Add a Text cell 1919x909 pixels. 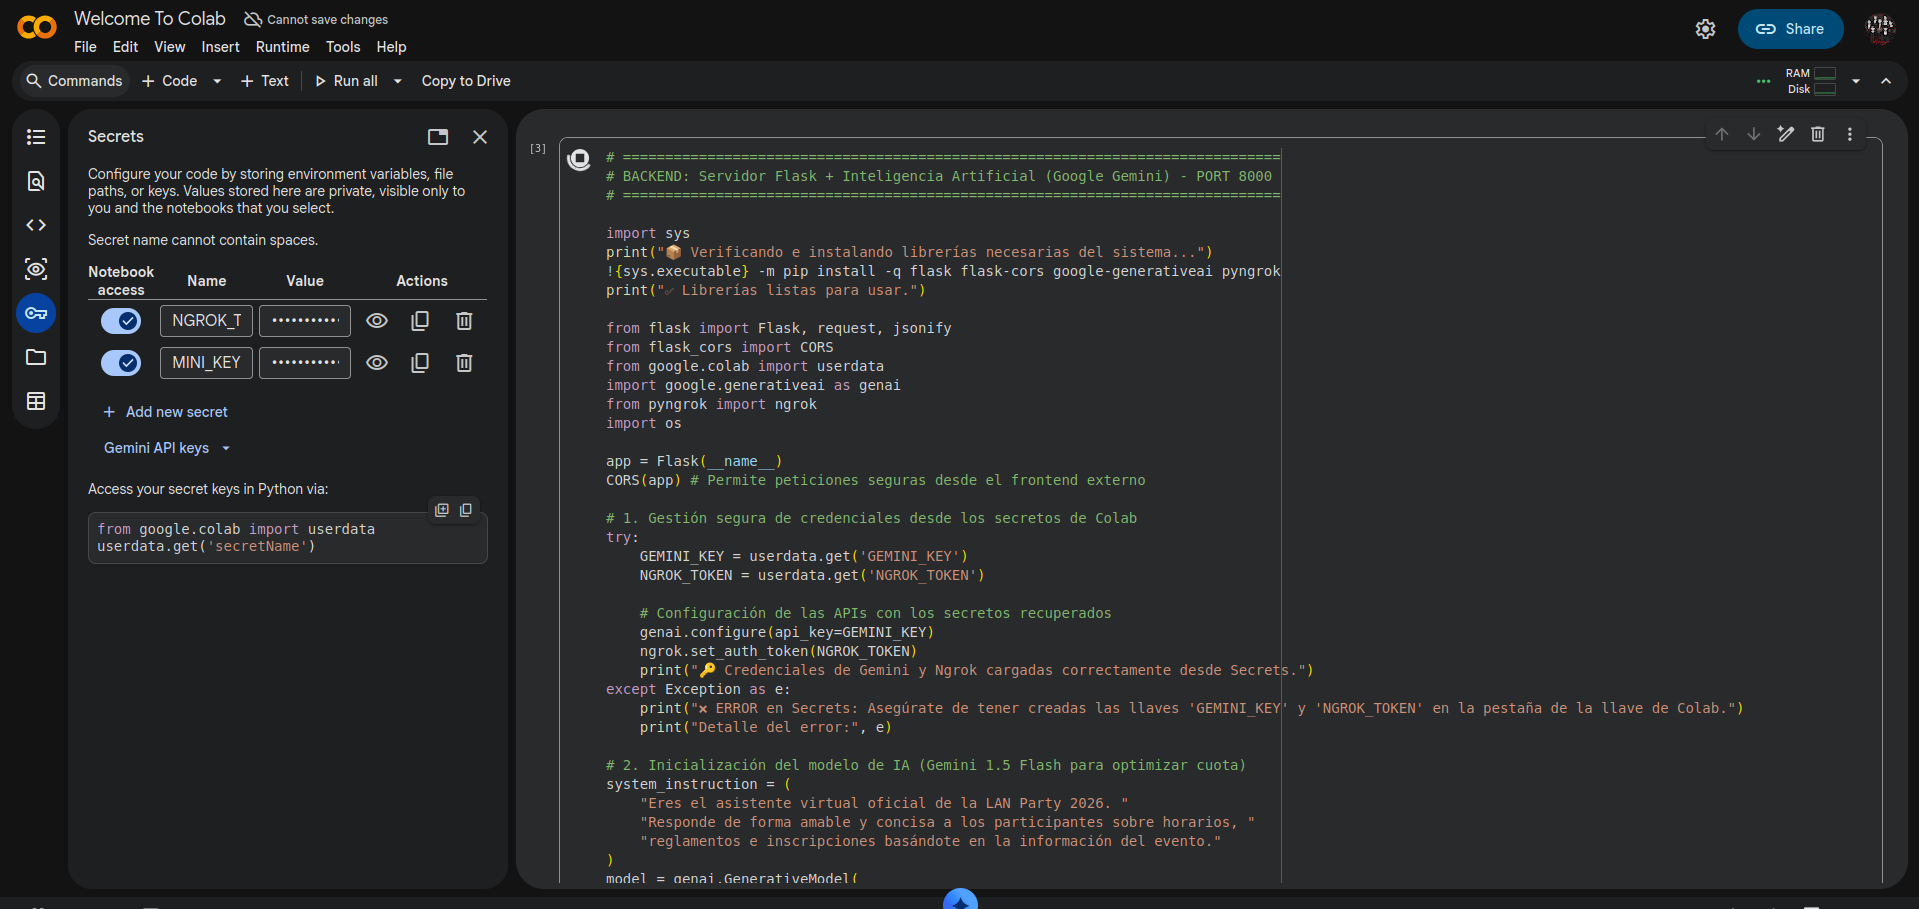pos(265,81)
